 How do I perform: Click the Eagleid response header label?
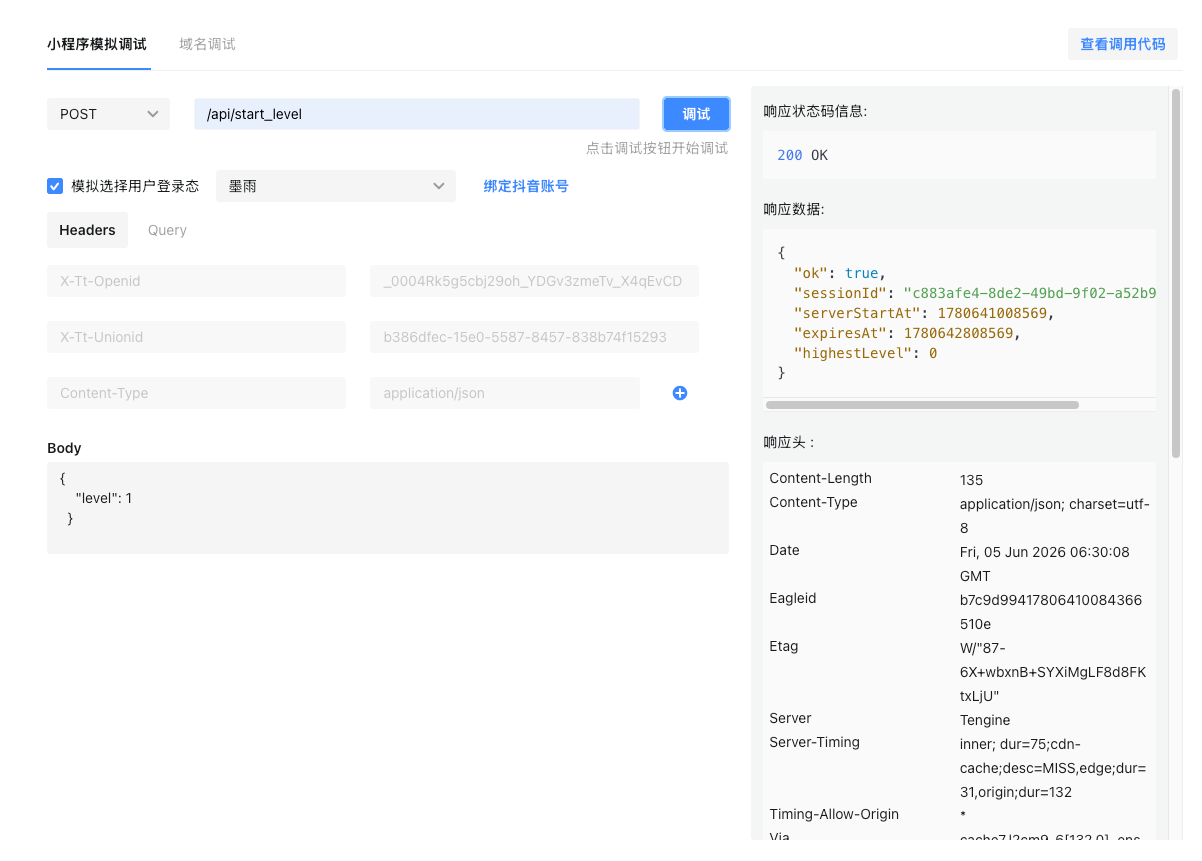pos(793,598)
